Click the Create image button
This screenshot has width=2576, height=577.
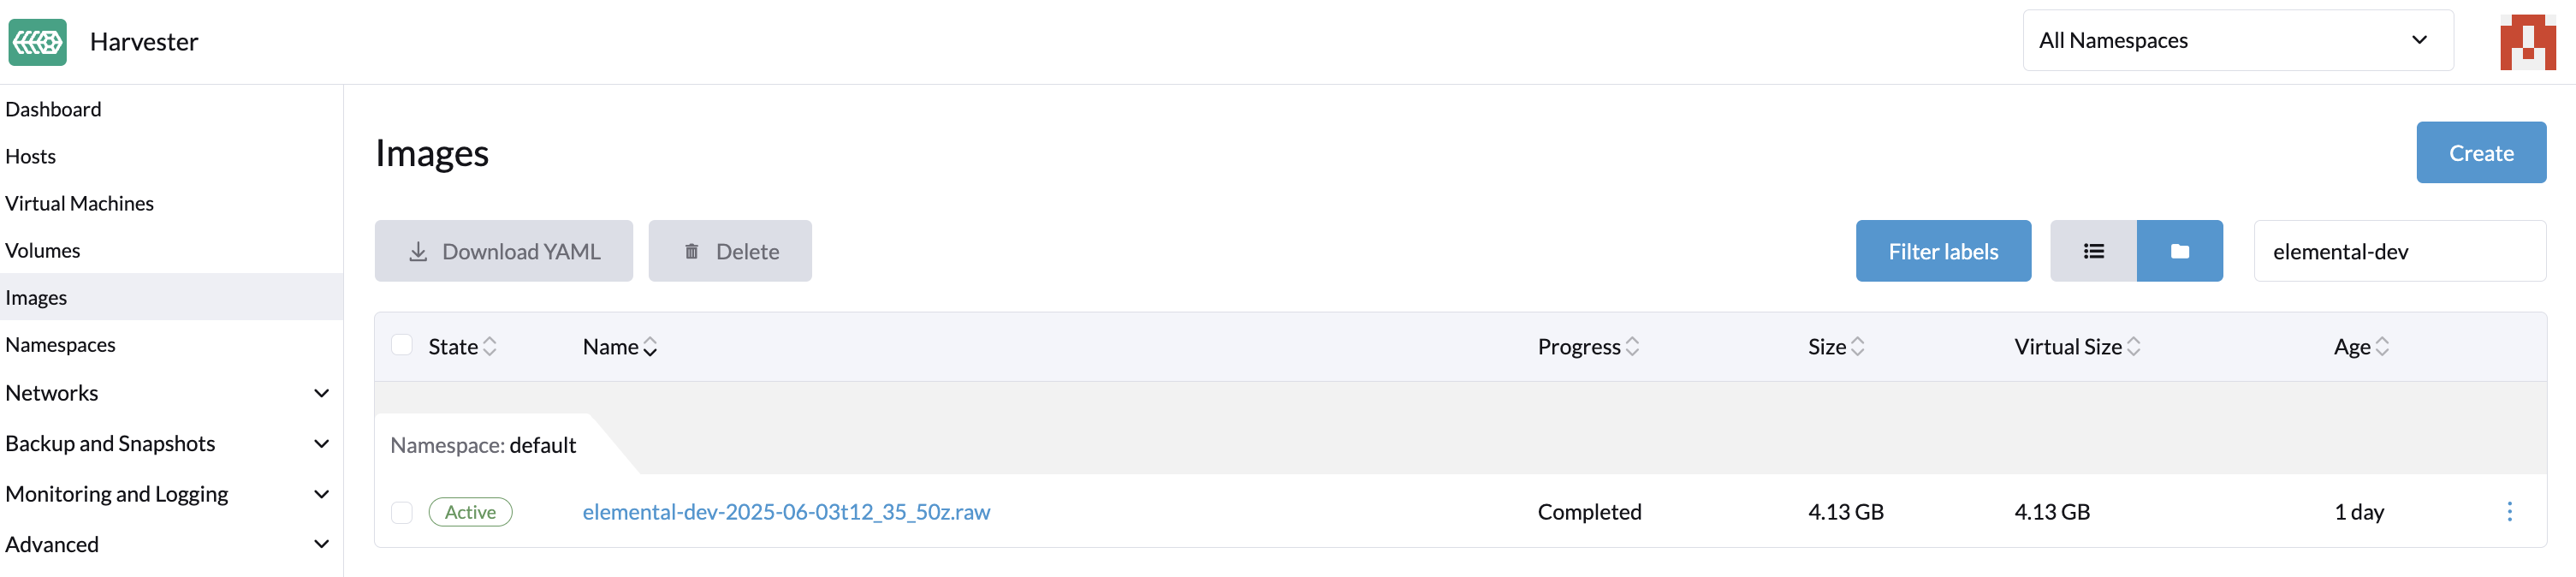coord(2480,153)
